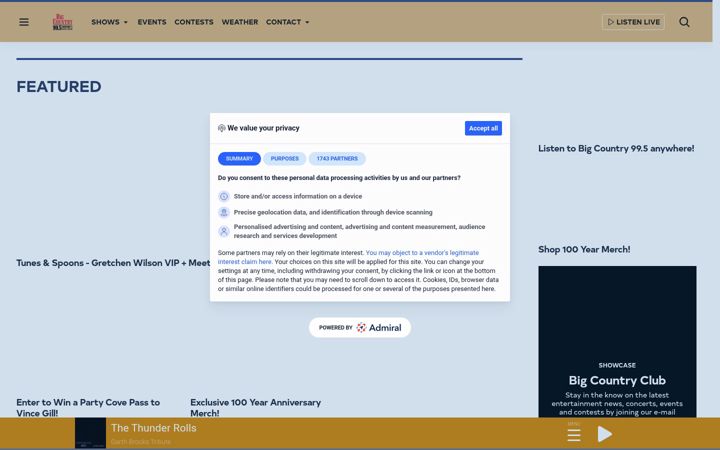720x450 pixels.
Task: Open the Big Country Club showcase card
Action: tap(617, 342)
